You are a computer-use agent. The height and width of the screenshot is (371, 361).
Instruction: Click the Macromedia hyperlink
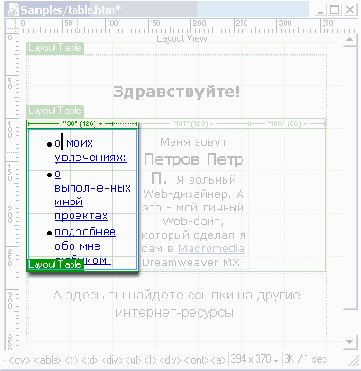click(x=211, y=249)
